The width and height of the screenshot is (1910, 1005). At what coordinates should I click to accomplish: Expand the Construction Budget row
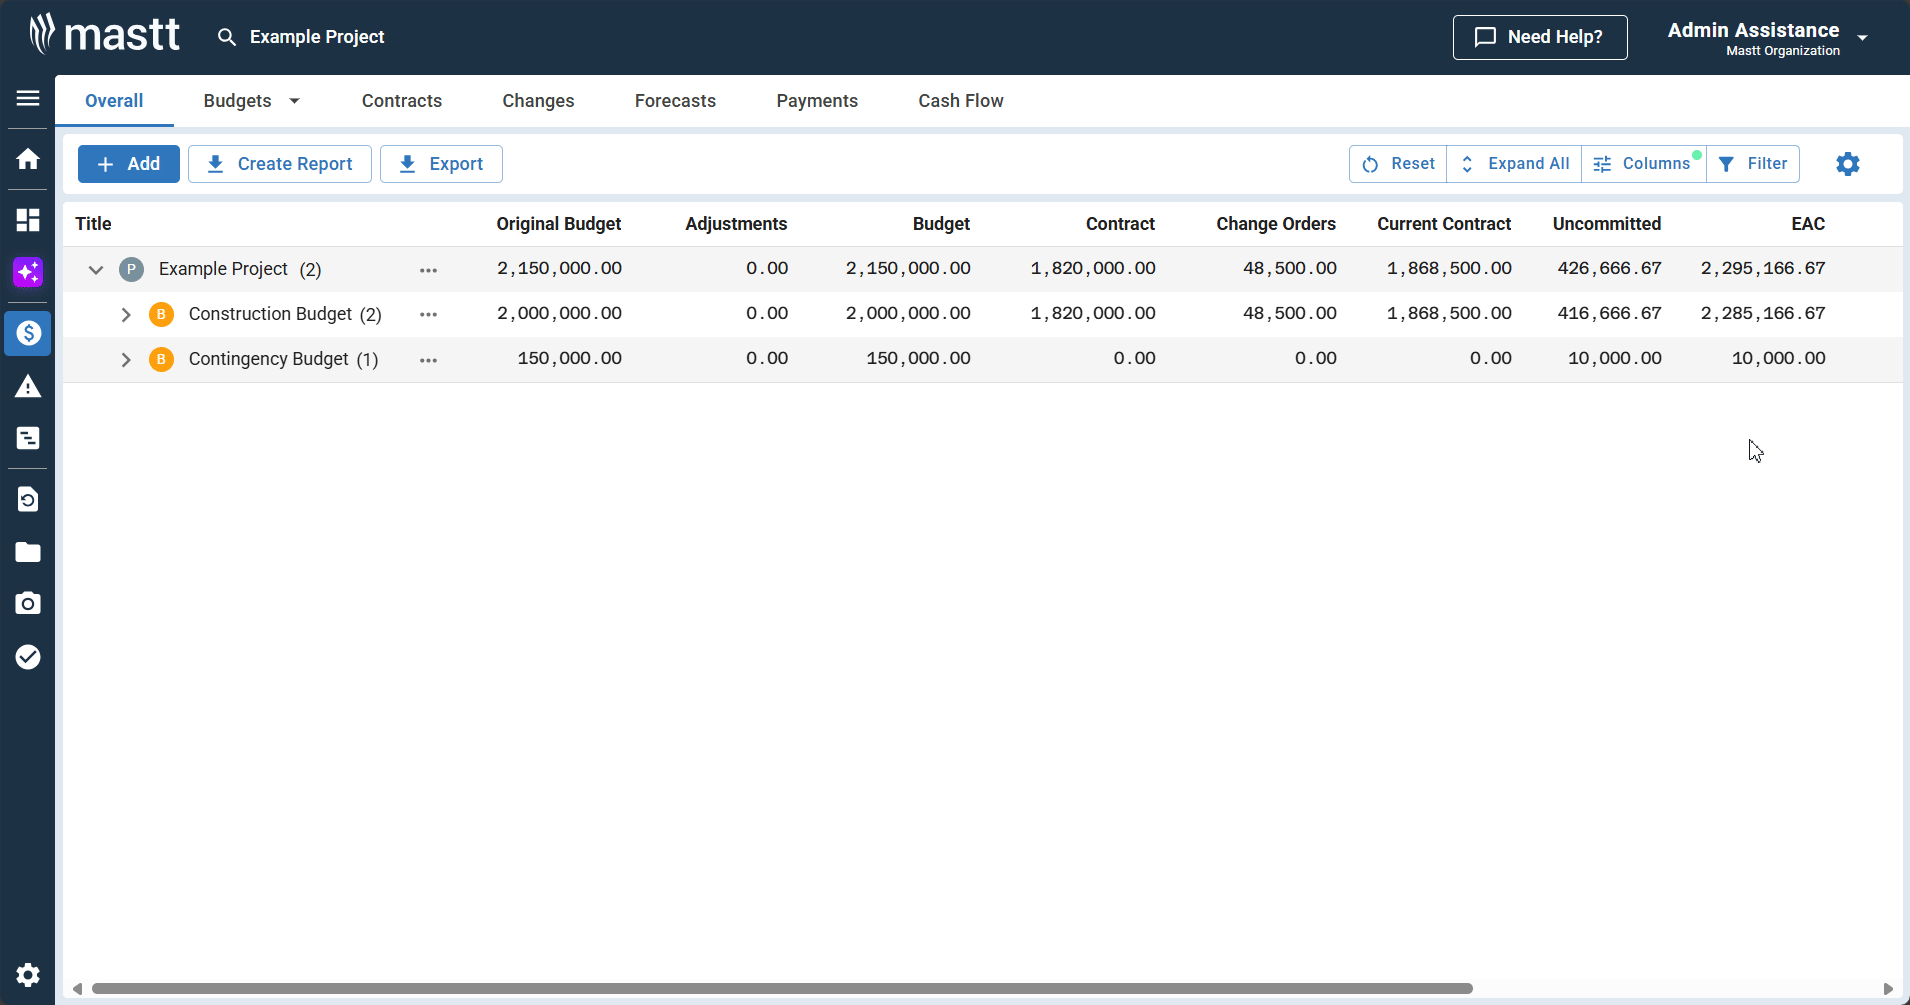(126, 314)
